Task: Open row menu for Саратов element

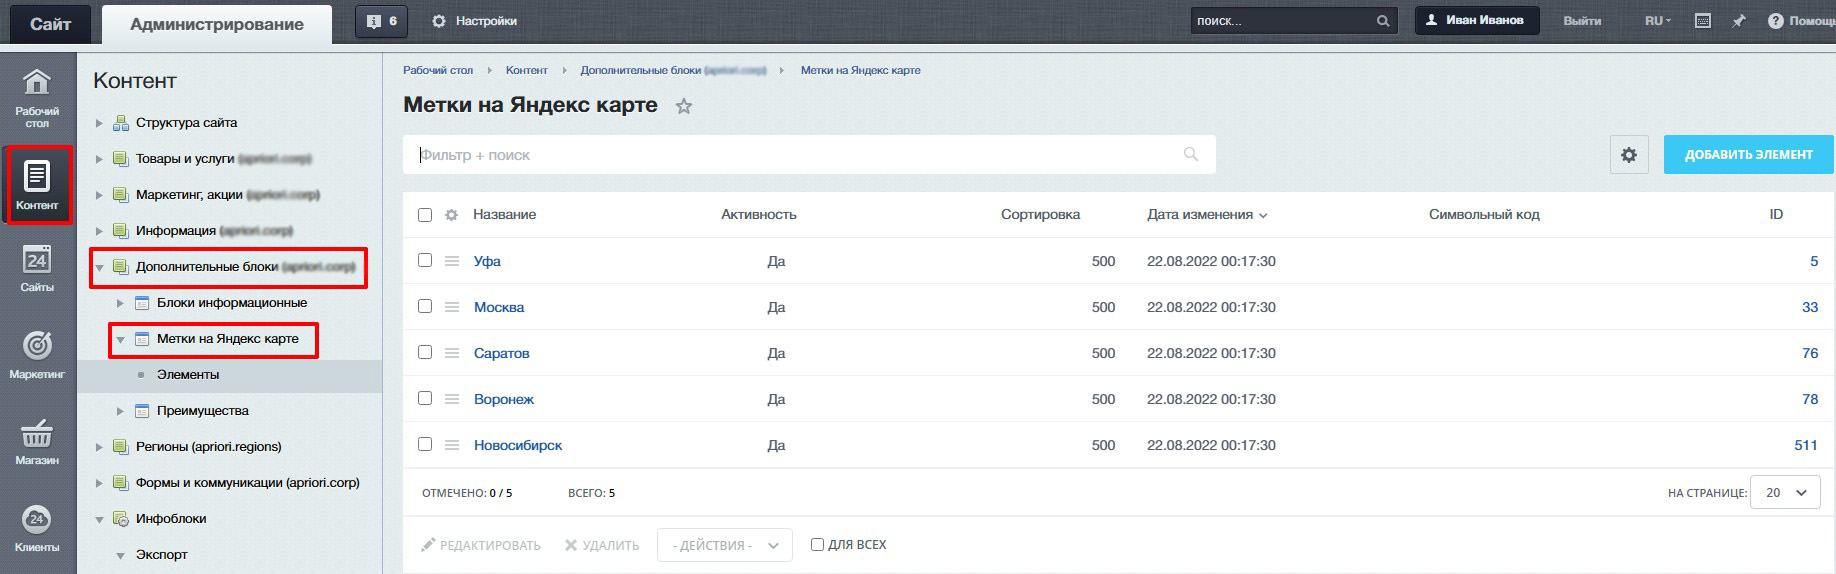Action: coord(452,353)
